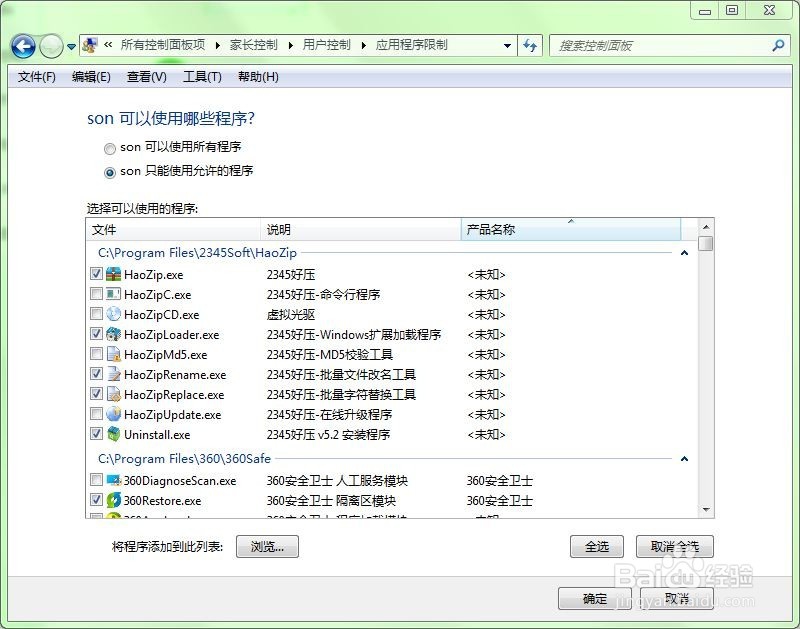
Task: Uncheck the HaoZipRename.exe checkbox
Action: point(96,374)
